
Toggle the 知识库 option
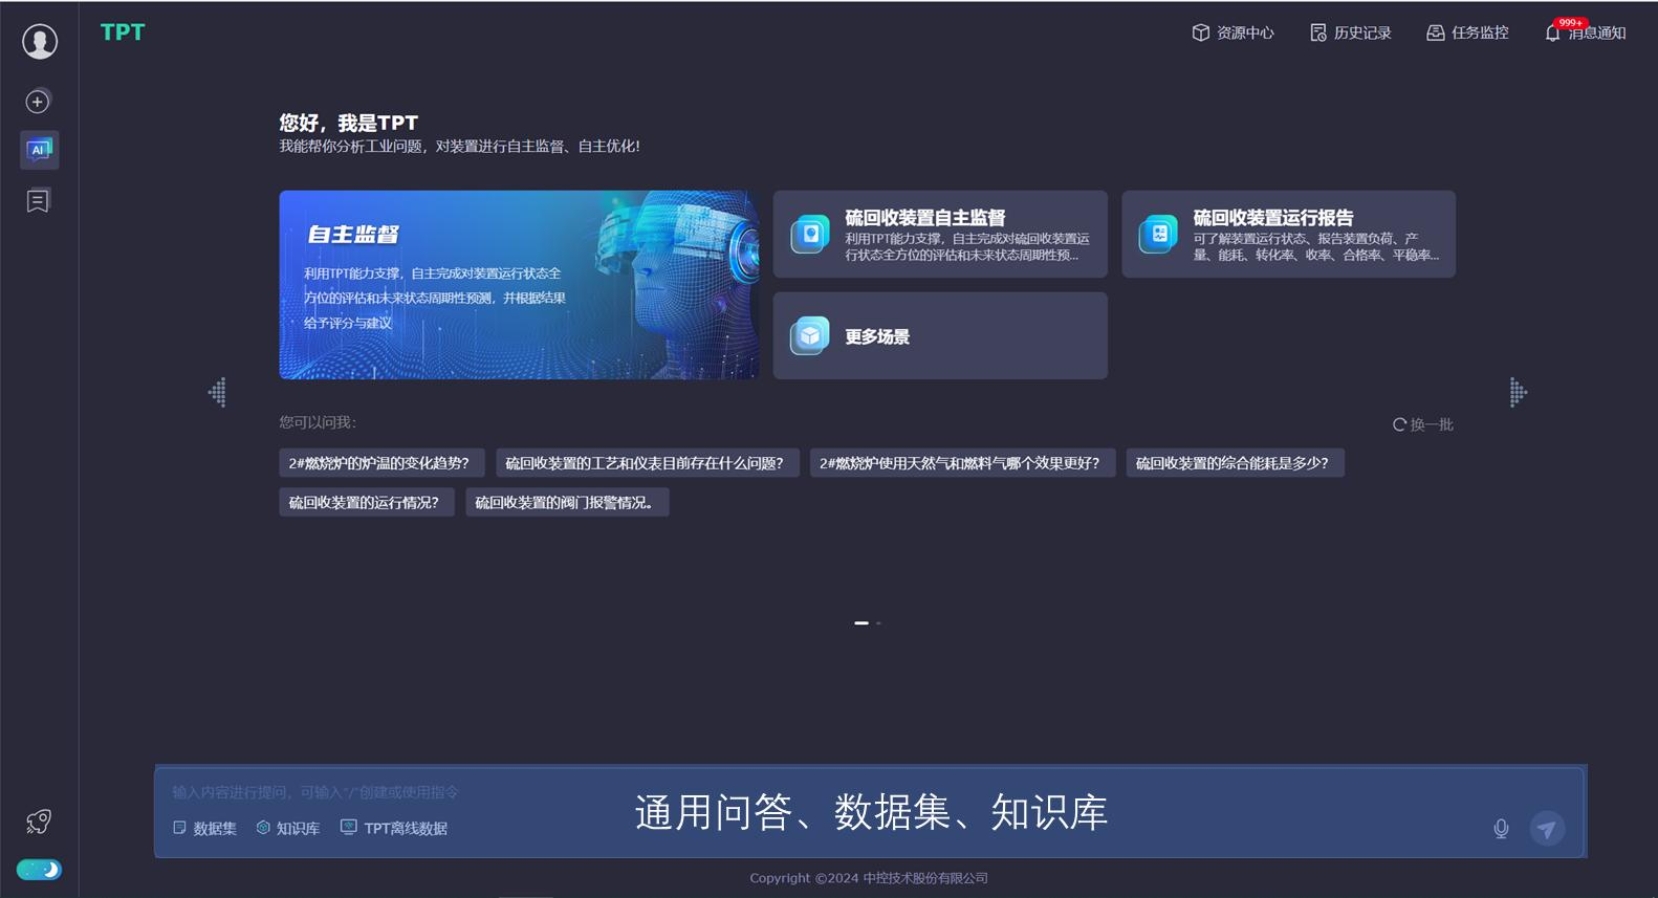288,828
